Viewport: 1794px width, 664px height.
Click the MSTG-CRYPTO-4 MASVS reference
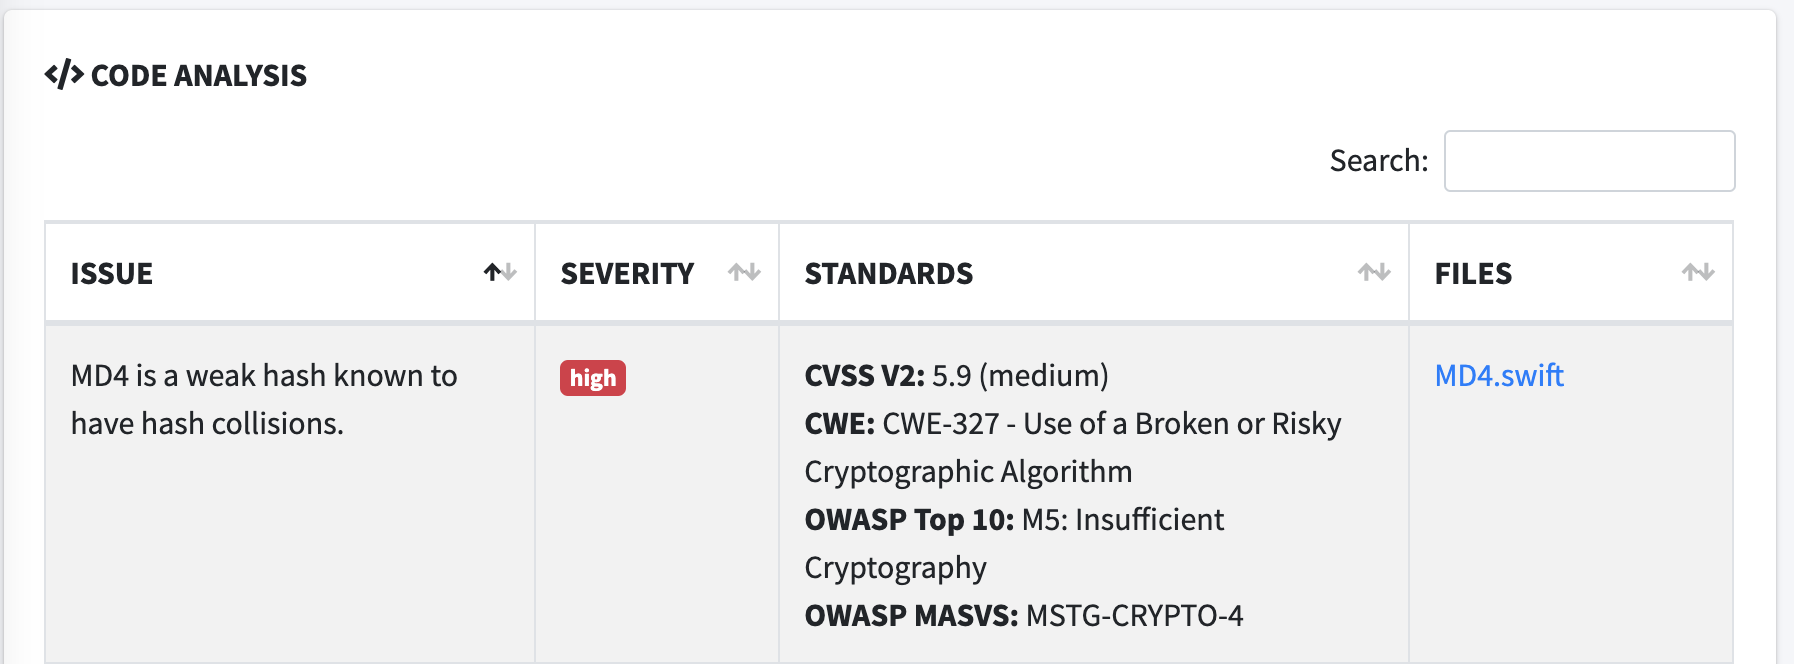tap(1134, 616)
